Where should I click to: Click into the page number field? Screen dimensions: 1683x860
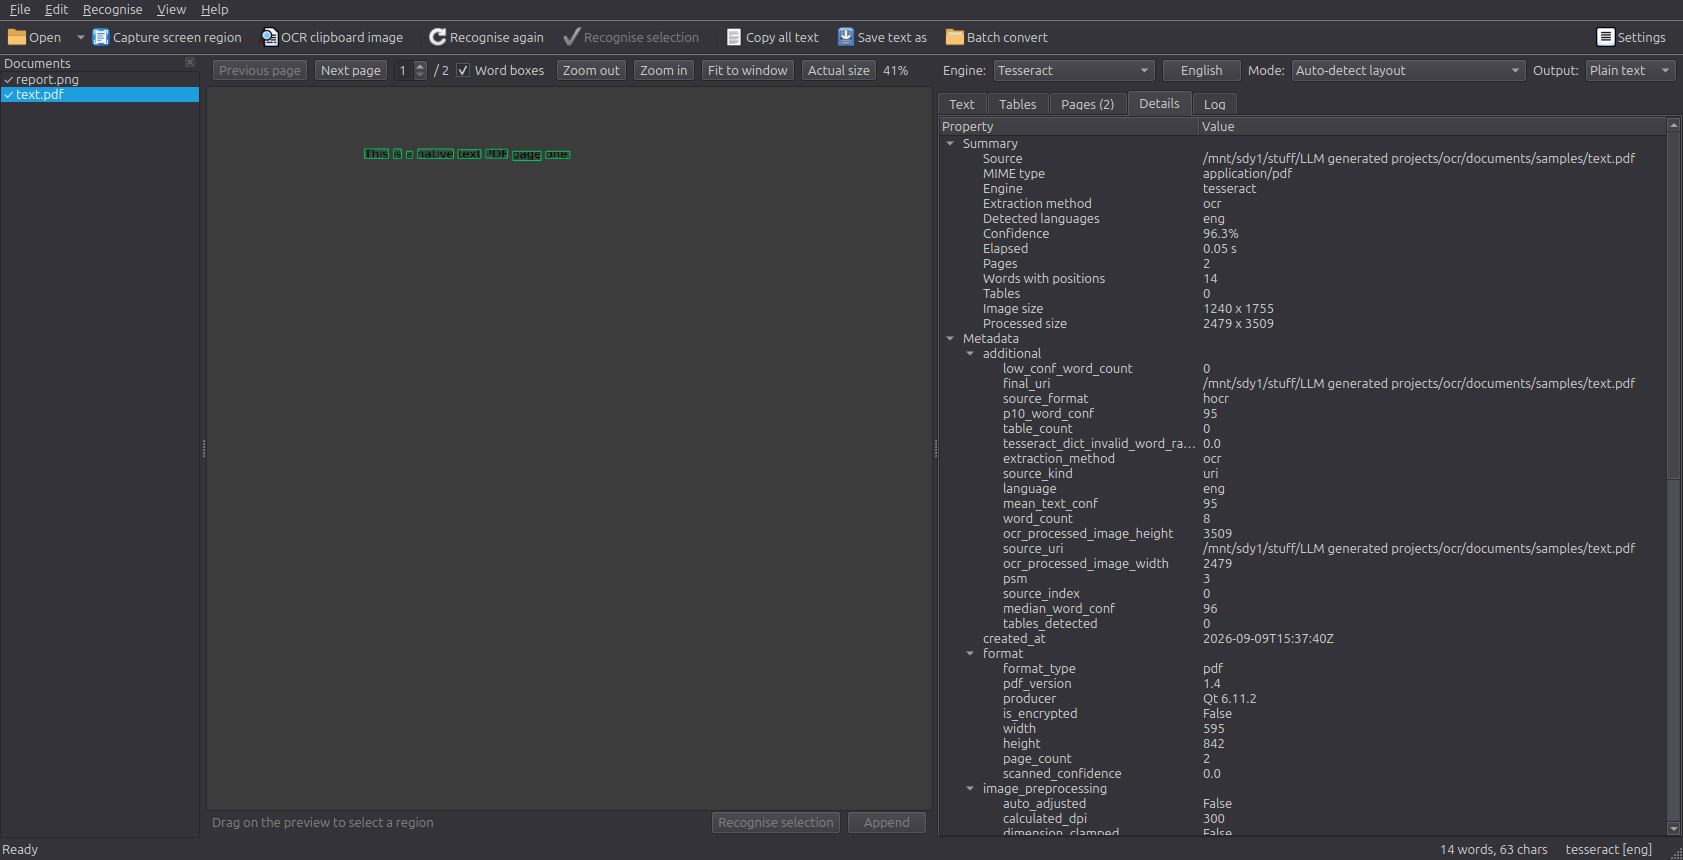(x=403, y=70)
